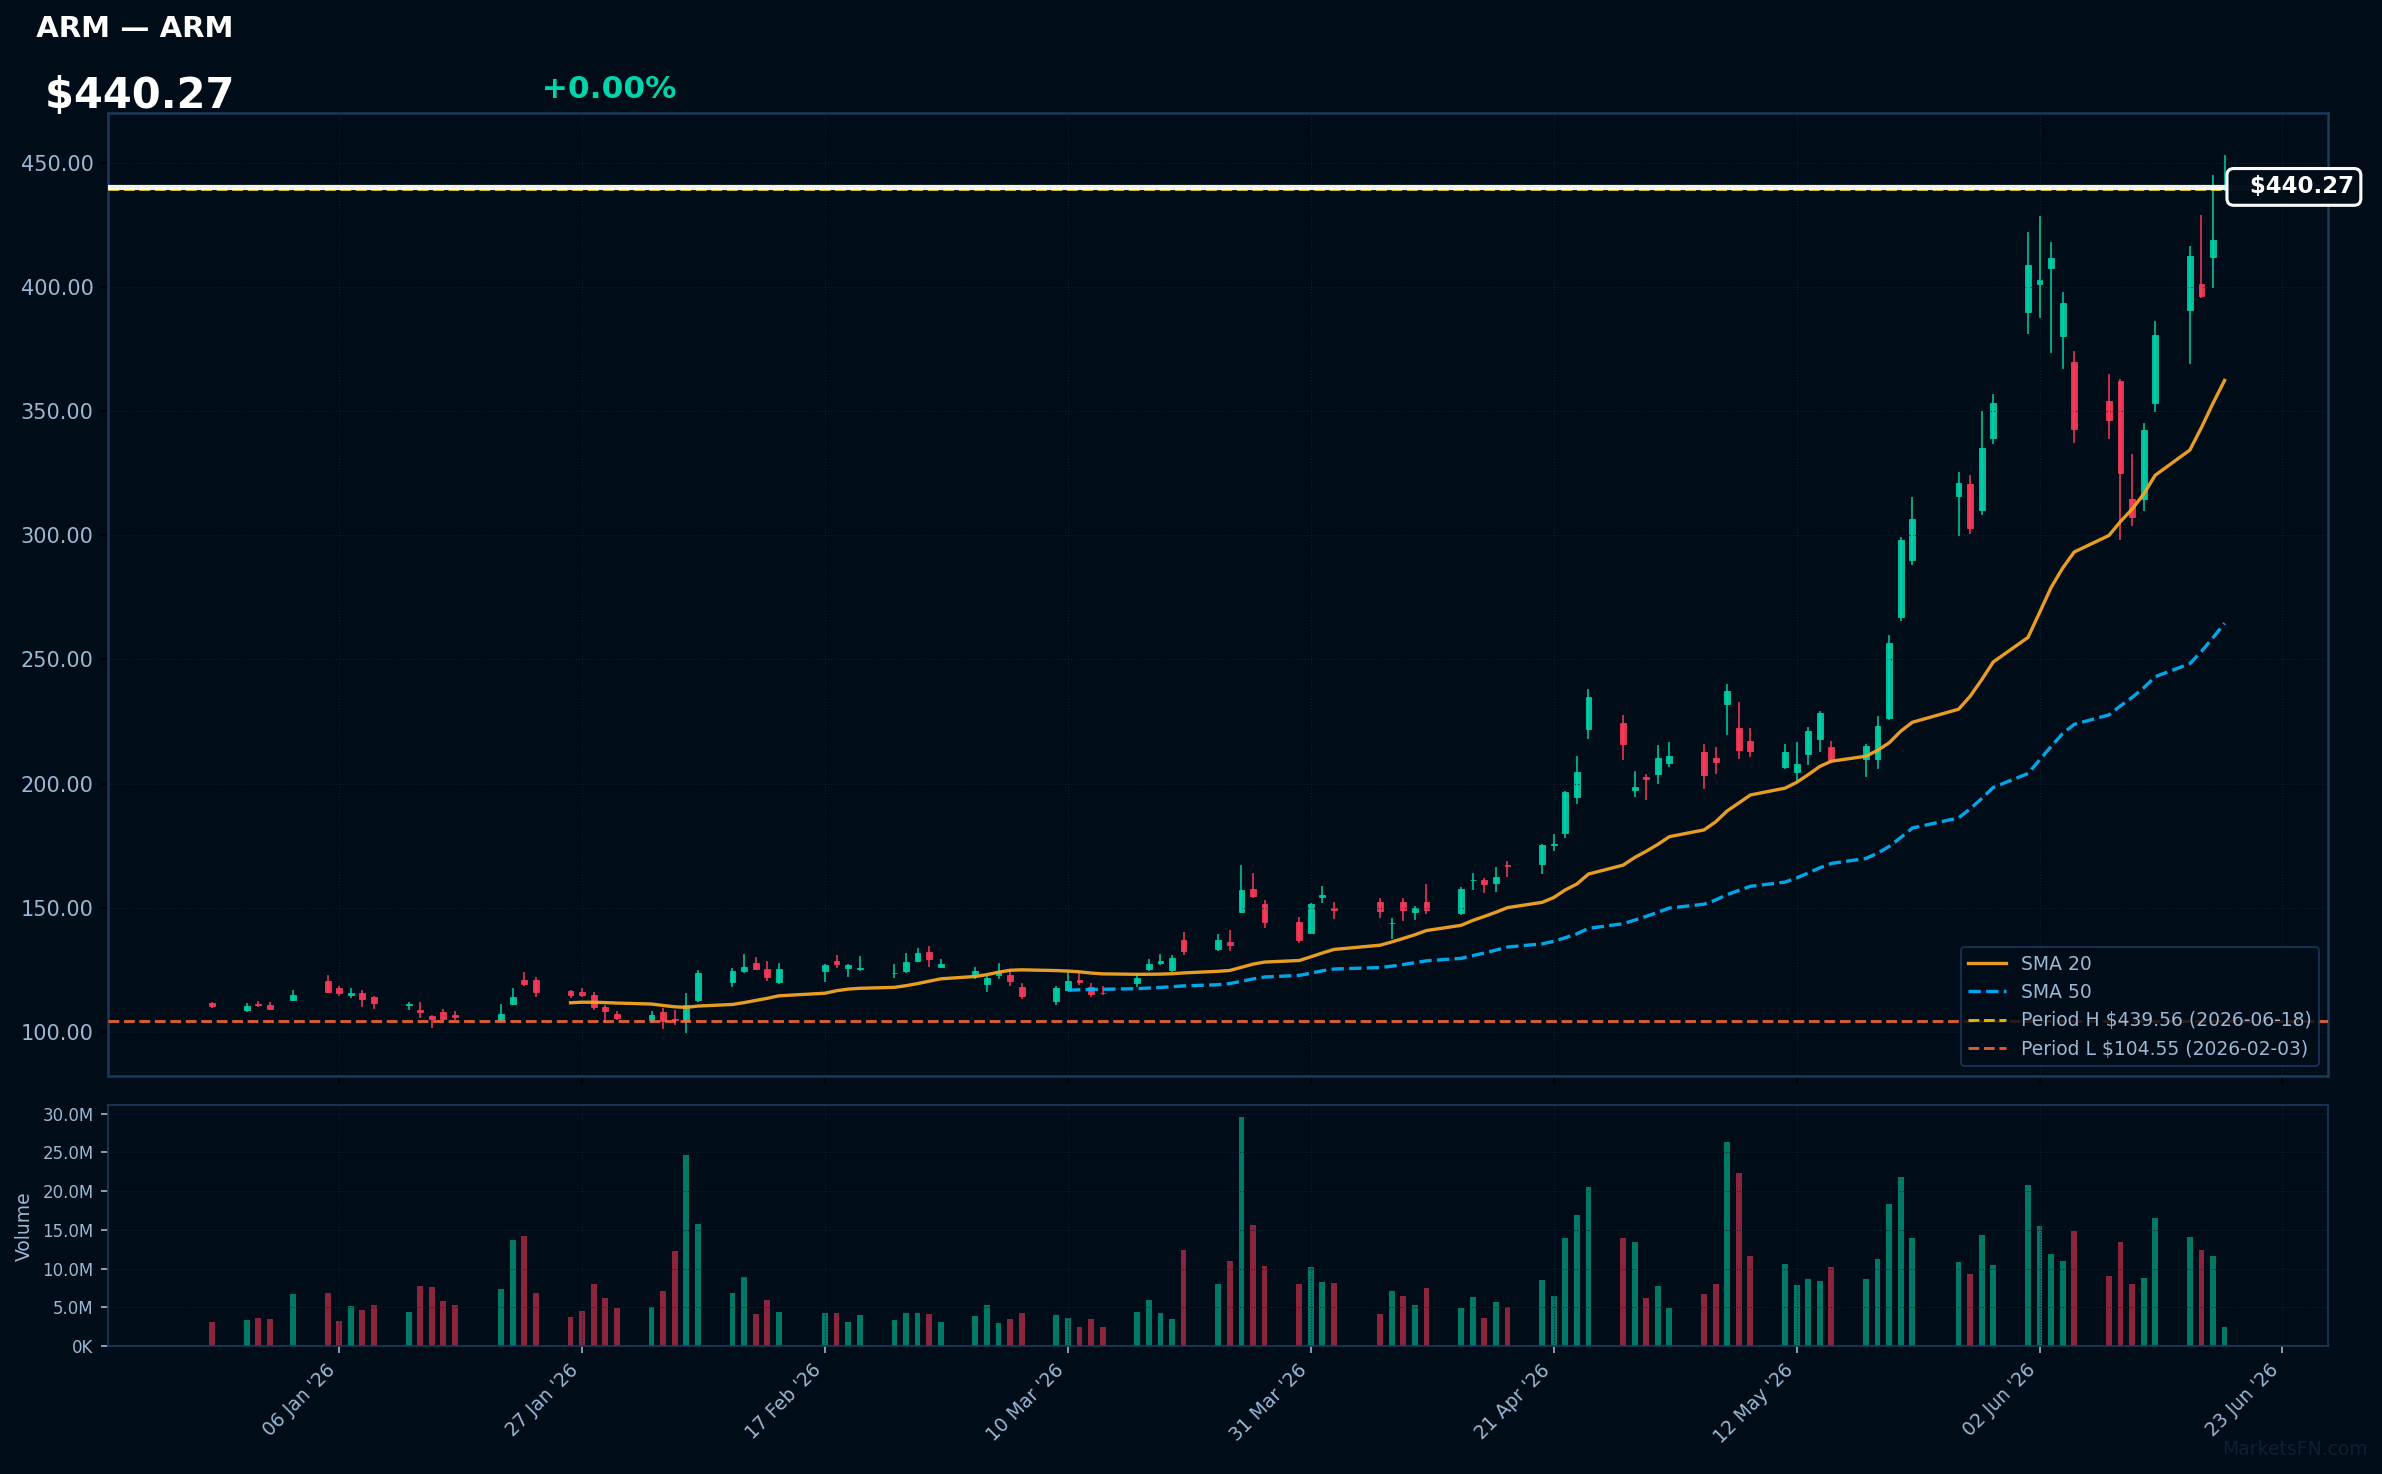Select the 21 Apr '26 date label
Image resolution: width=2382 pixels, height=1474 pixels.
click(1511, 1401)
